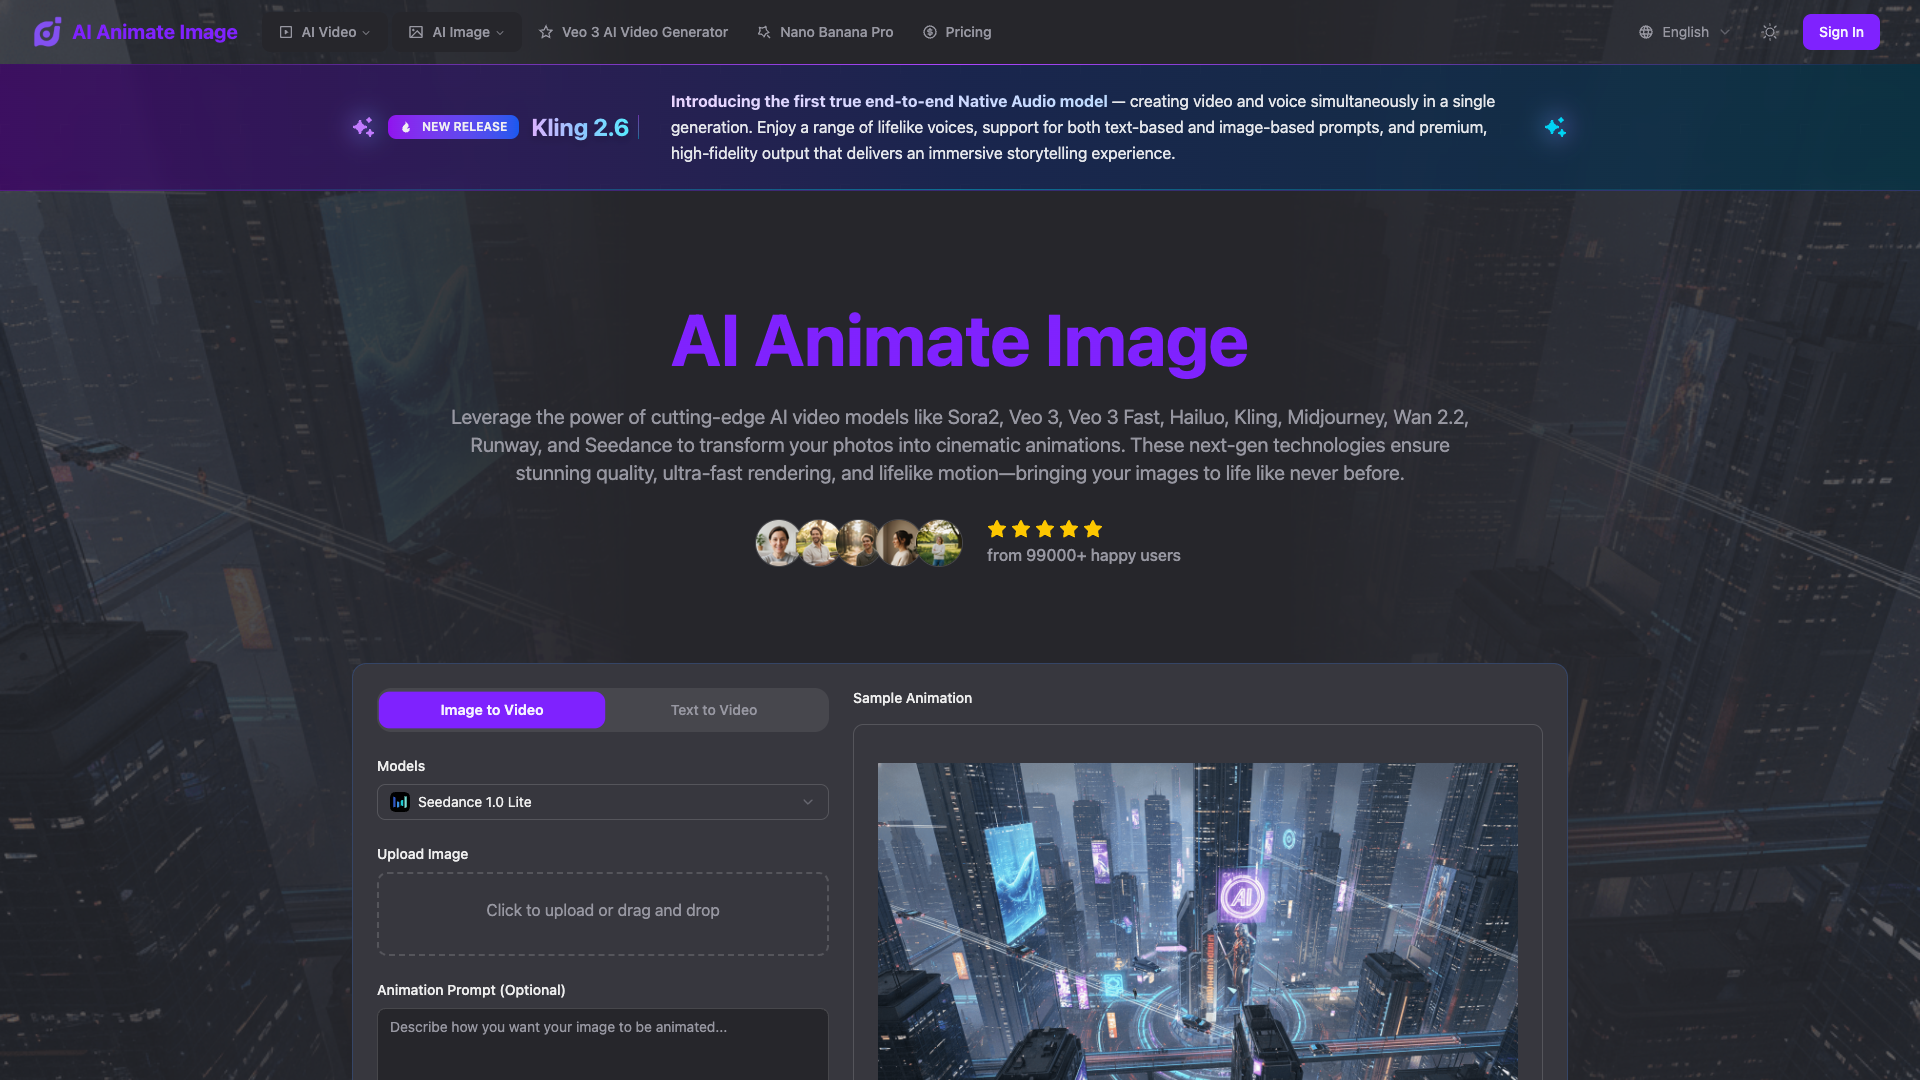Click the AI Animate Image logo icon
Screen dimensions: 1920x1080
pyautogui.click(x=48, y=32)
